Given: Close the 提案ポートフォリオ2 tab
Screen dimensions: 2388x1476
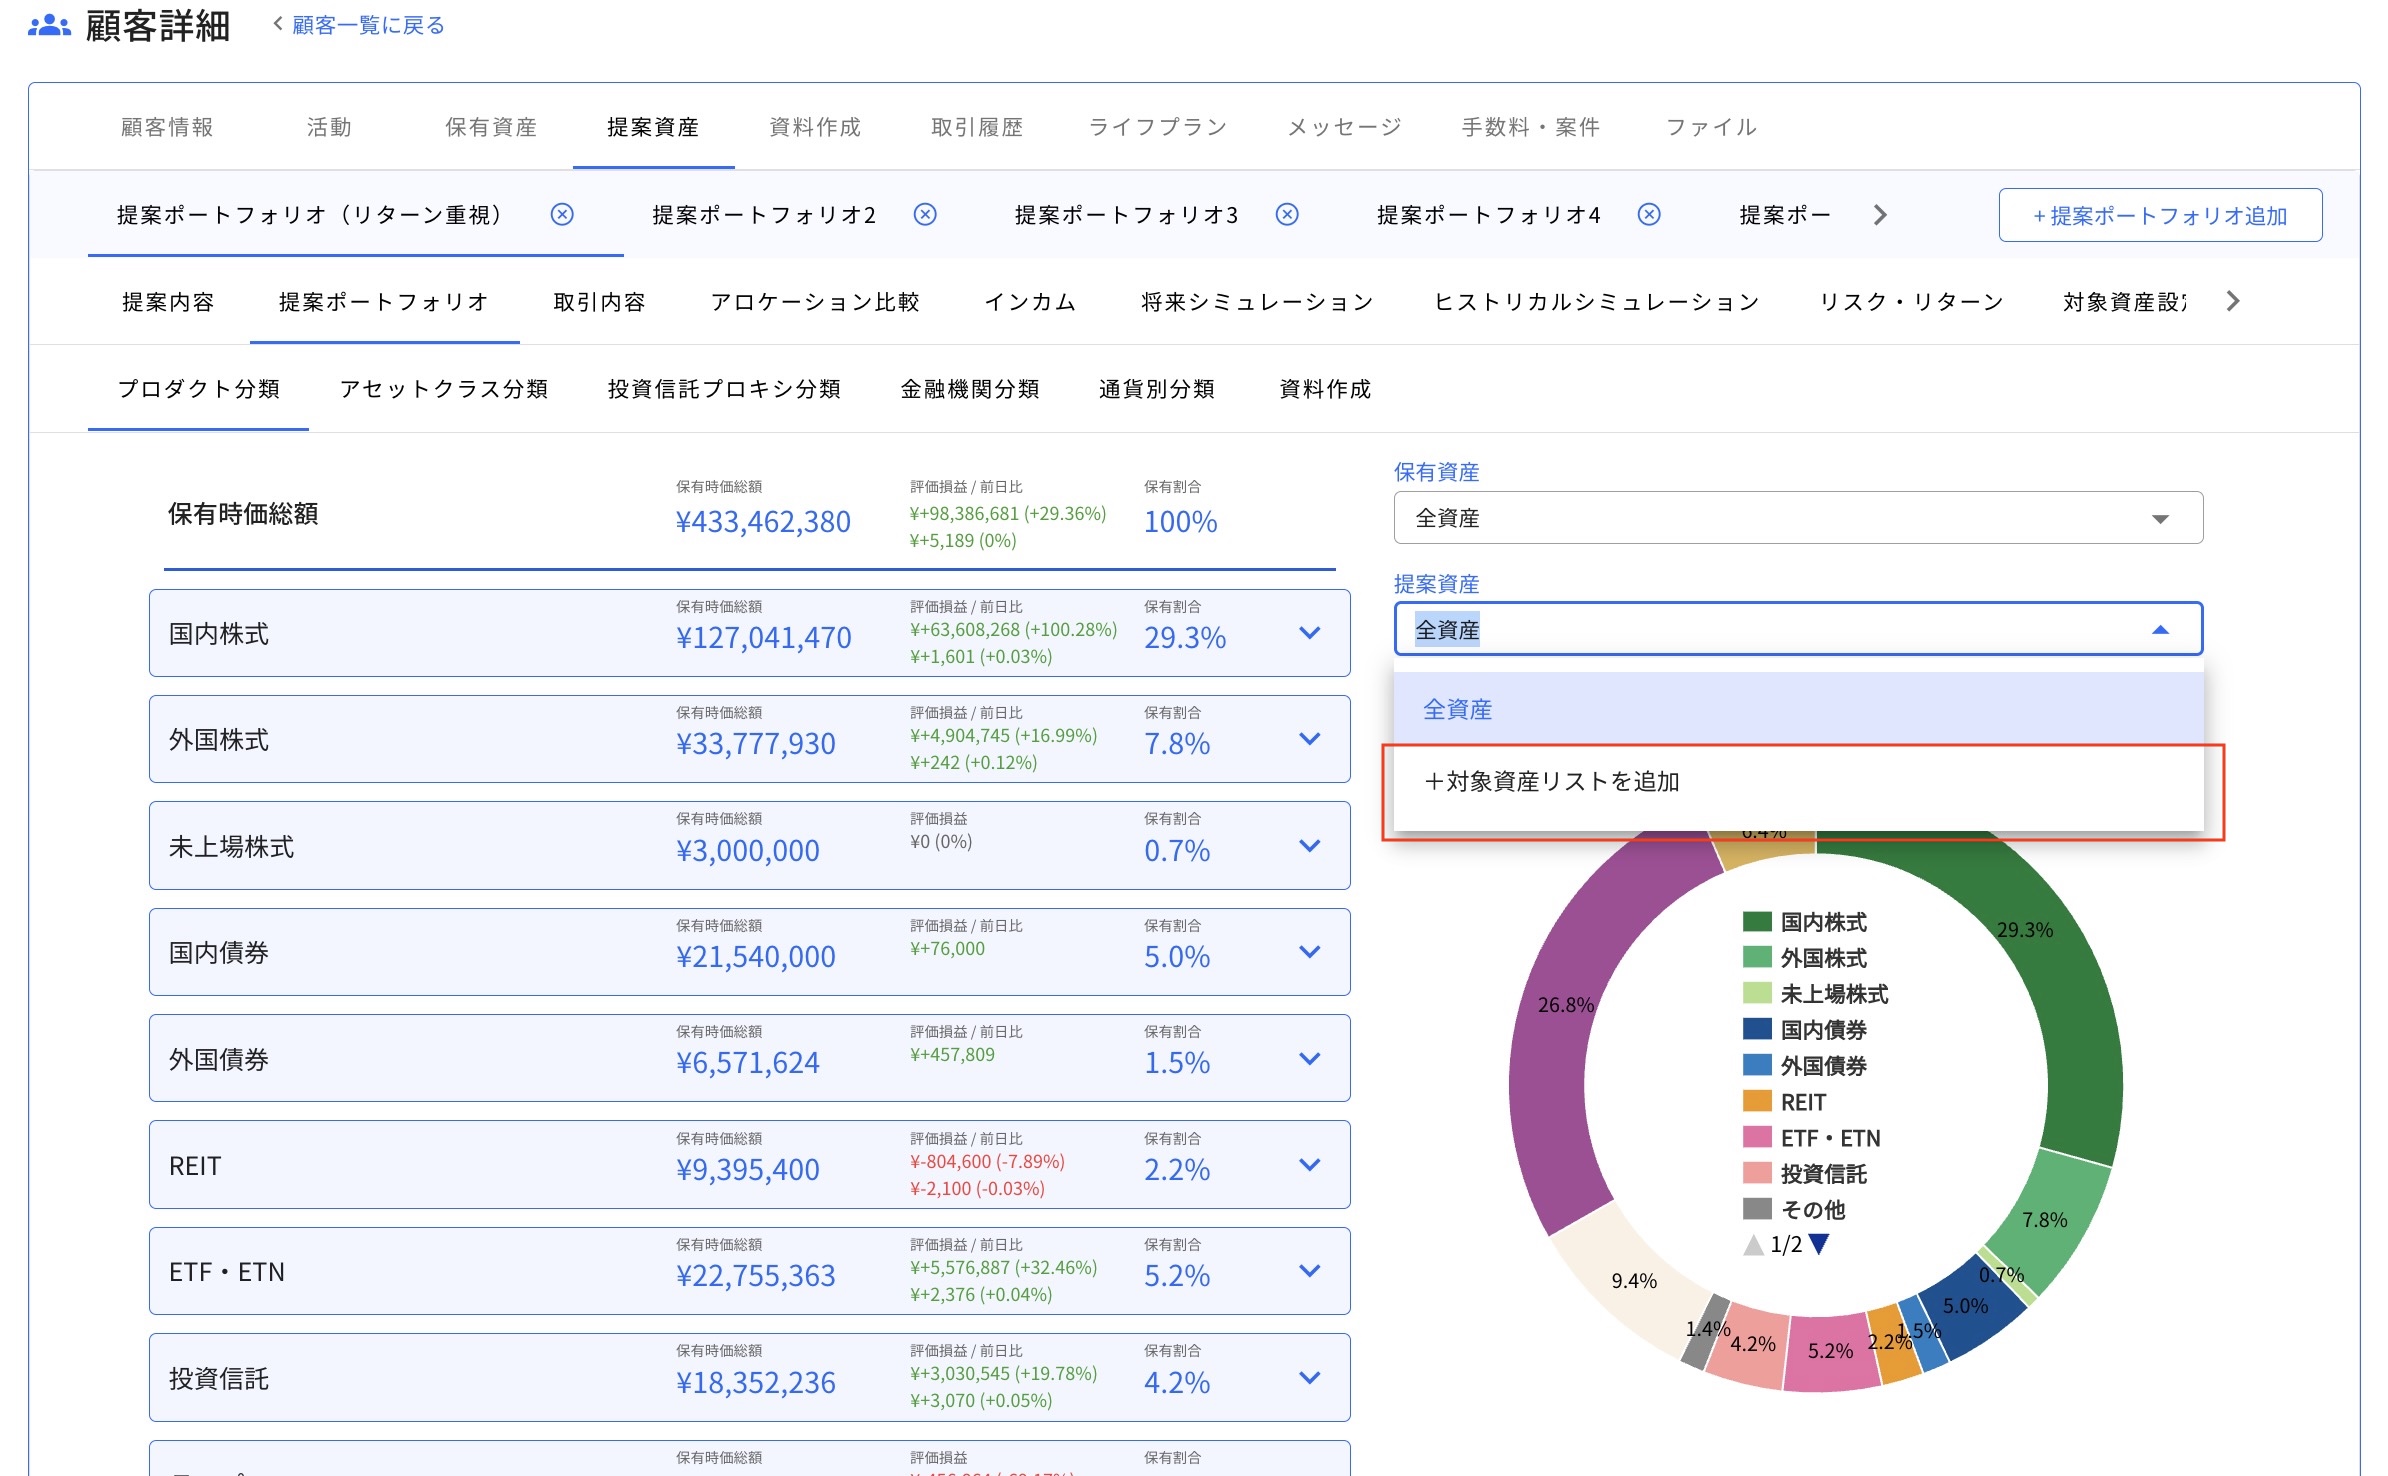Looking at the screenshot, I should (925, 214).
